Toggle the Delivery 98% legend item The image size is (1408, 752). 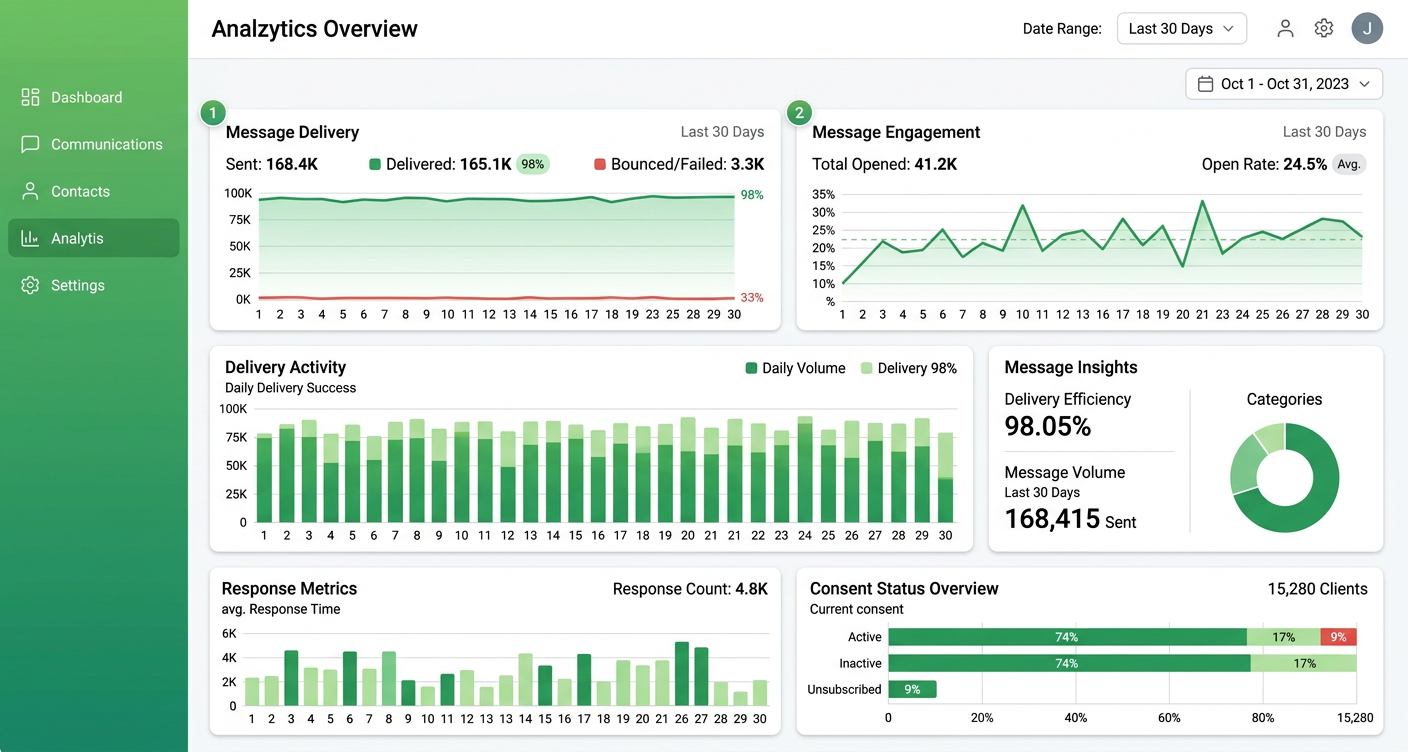[908, 368]
